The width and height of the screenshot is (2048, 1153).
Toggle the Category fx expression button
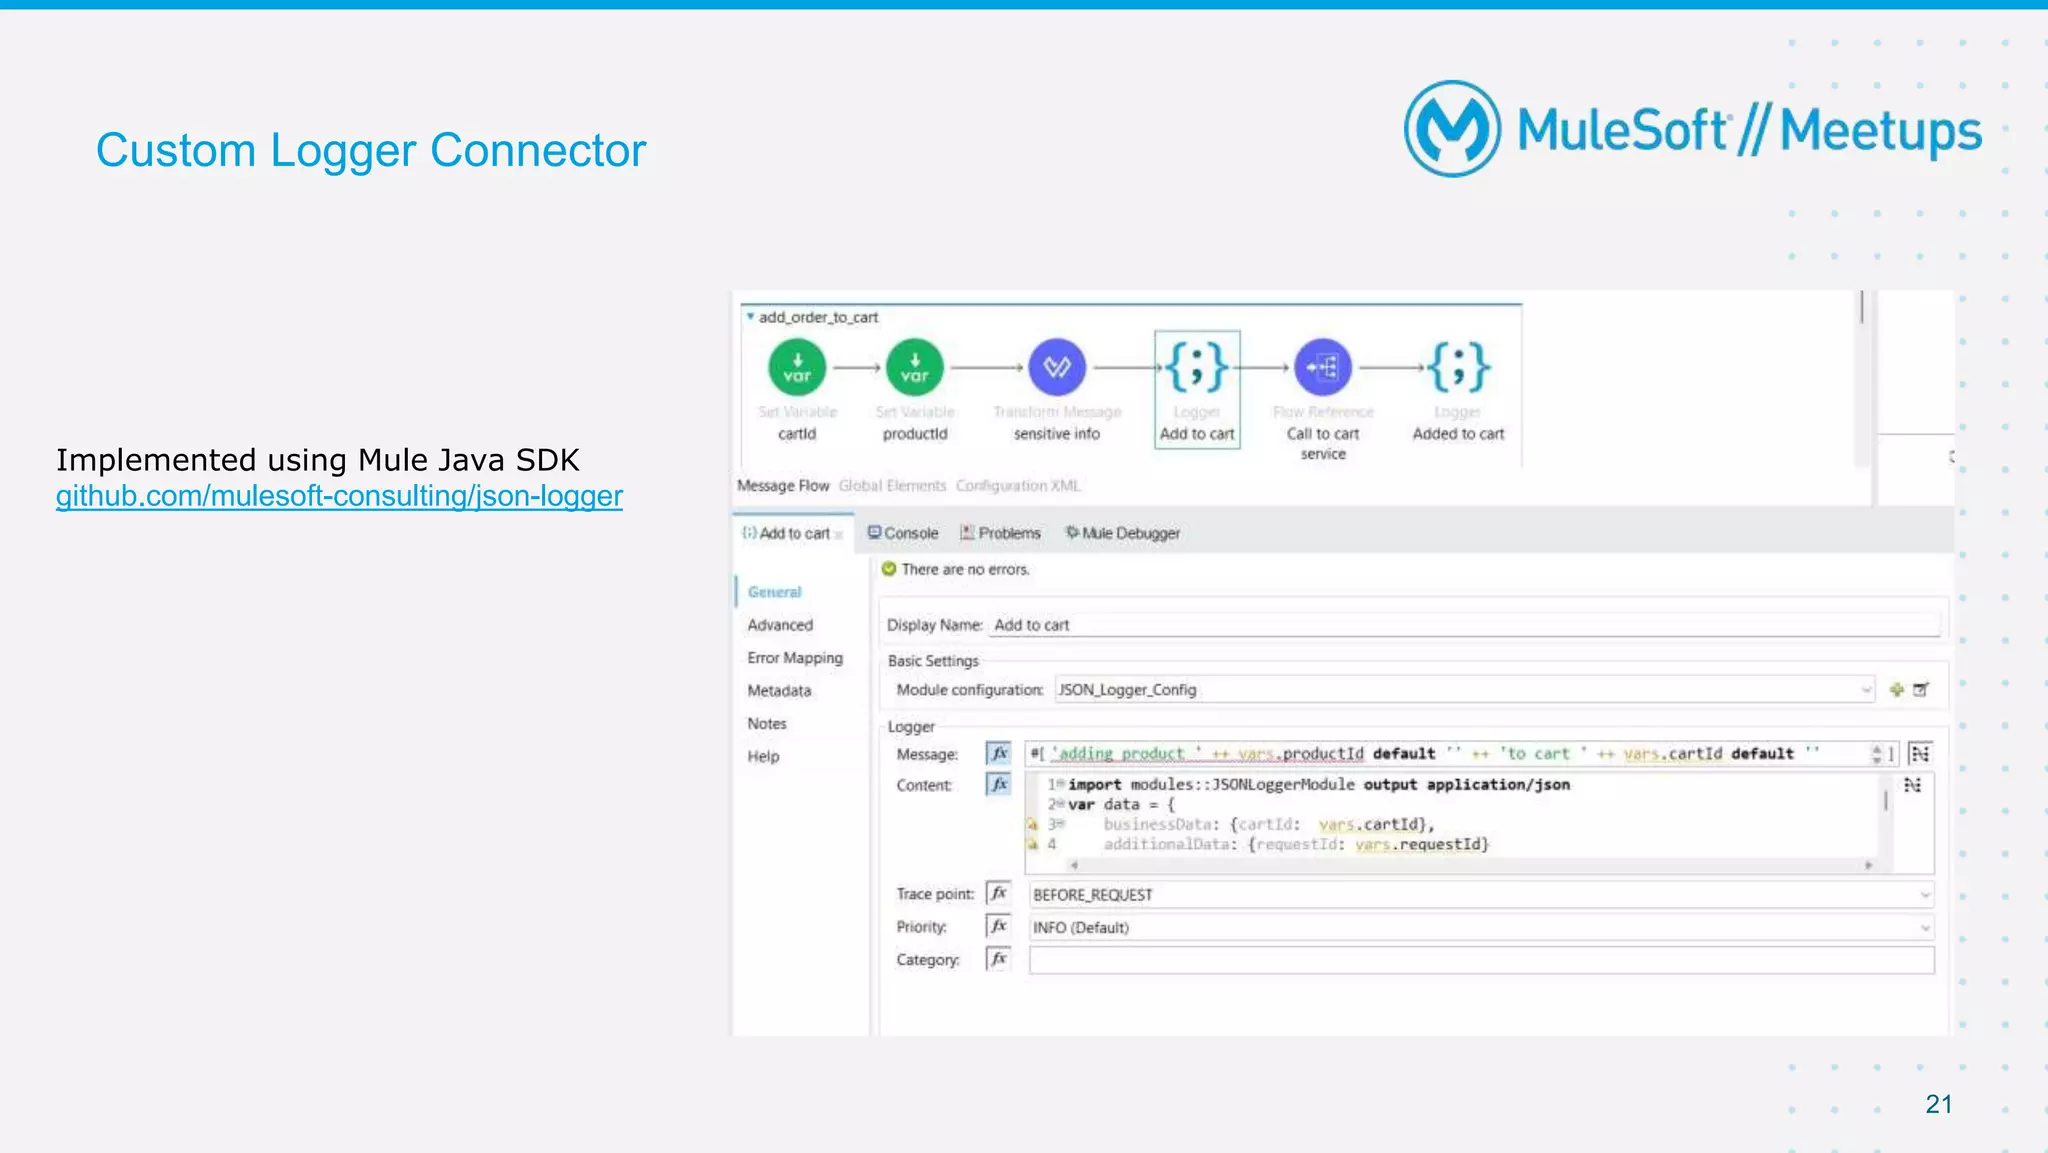[998, 960]
